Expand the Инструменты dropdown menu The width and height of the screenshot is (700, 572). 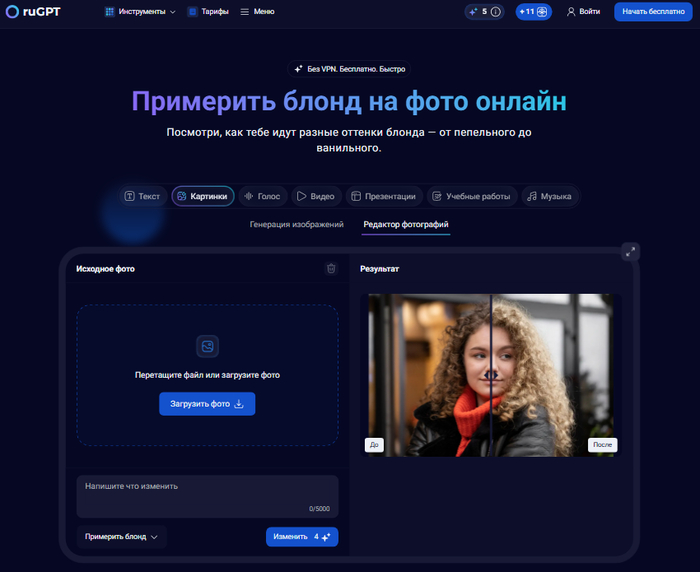[139, 12]
